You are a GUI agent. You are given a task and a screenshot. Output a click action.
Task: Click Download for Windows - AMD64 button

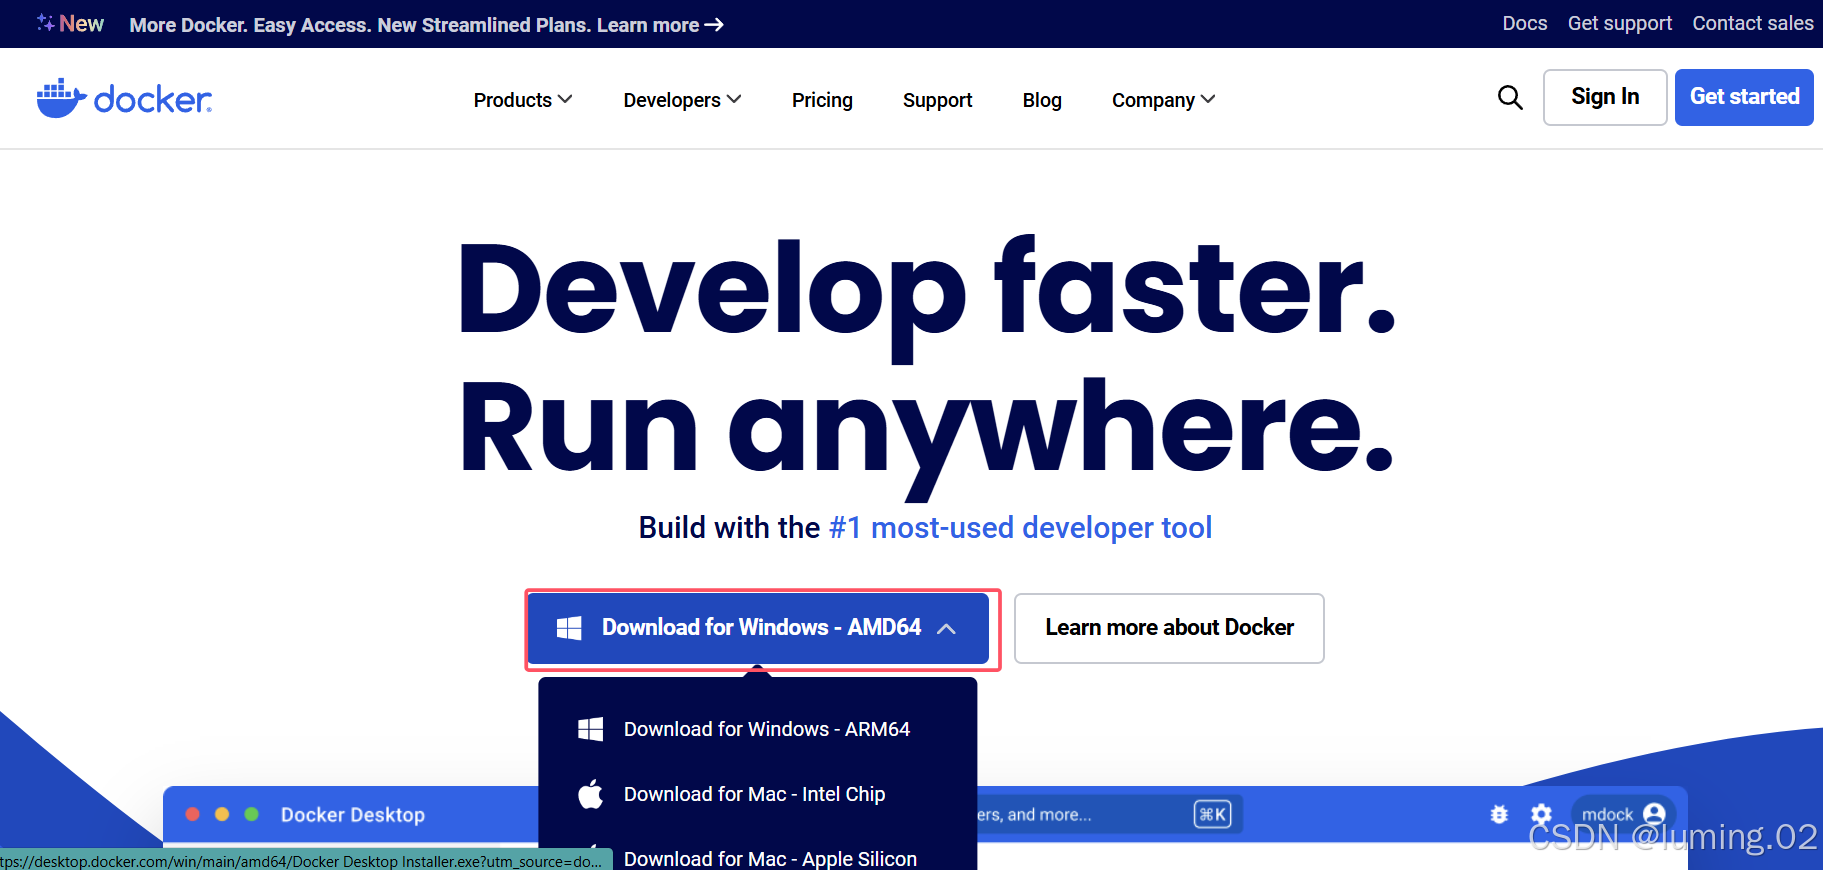(x=758, y=628)
